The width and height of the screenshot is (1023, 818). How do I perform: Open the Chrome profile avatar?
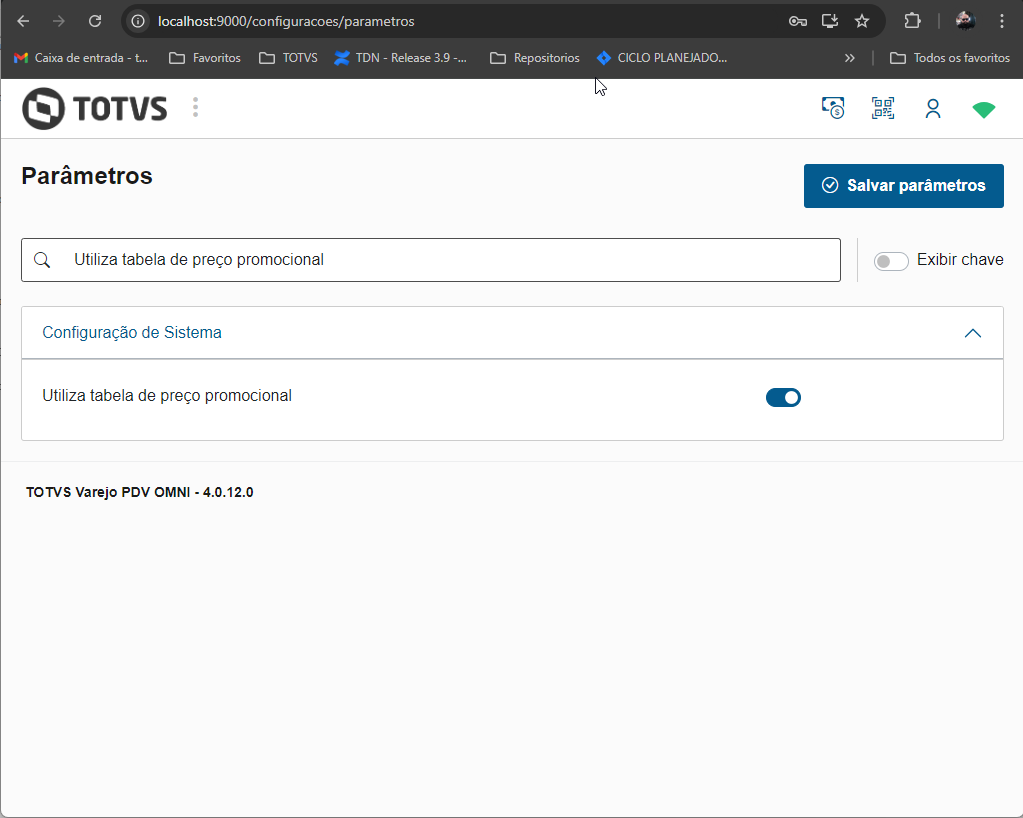pos(965,21)
